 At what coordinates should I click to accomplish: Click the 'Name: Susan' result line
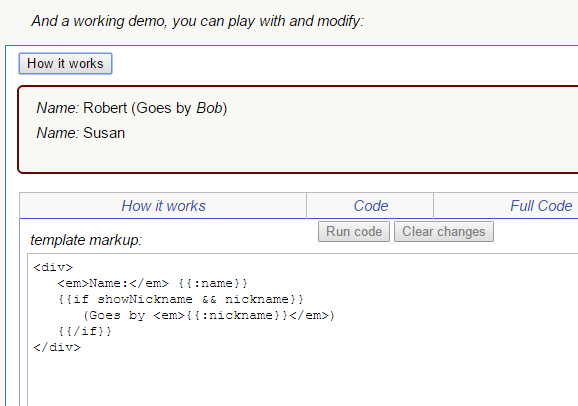[x=80, y=133]
